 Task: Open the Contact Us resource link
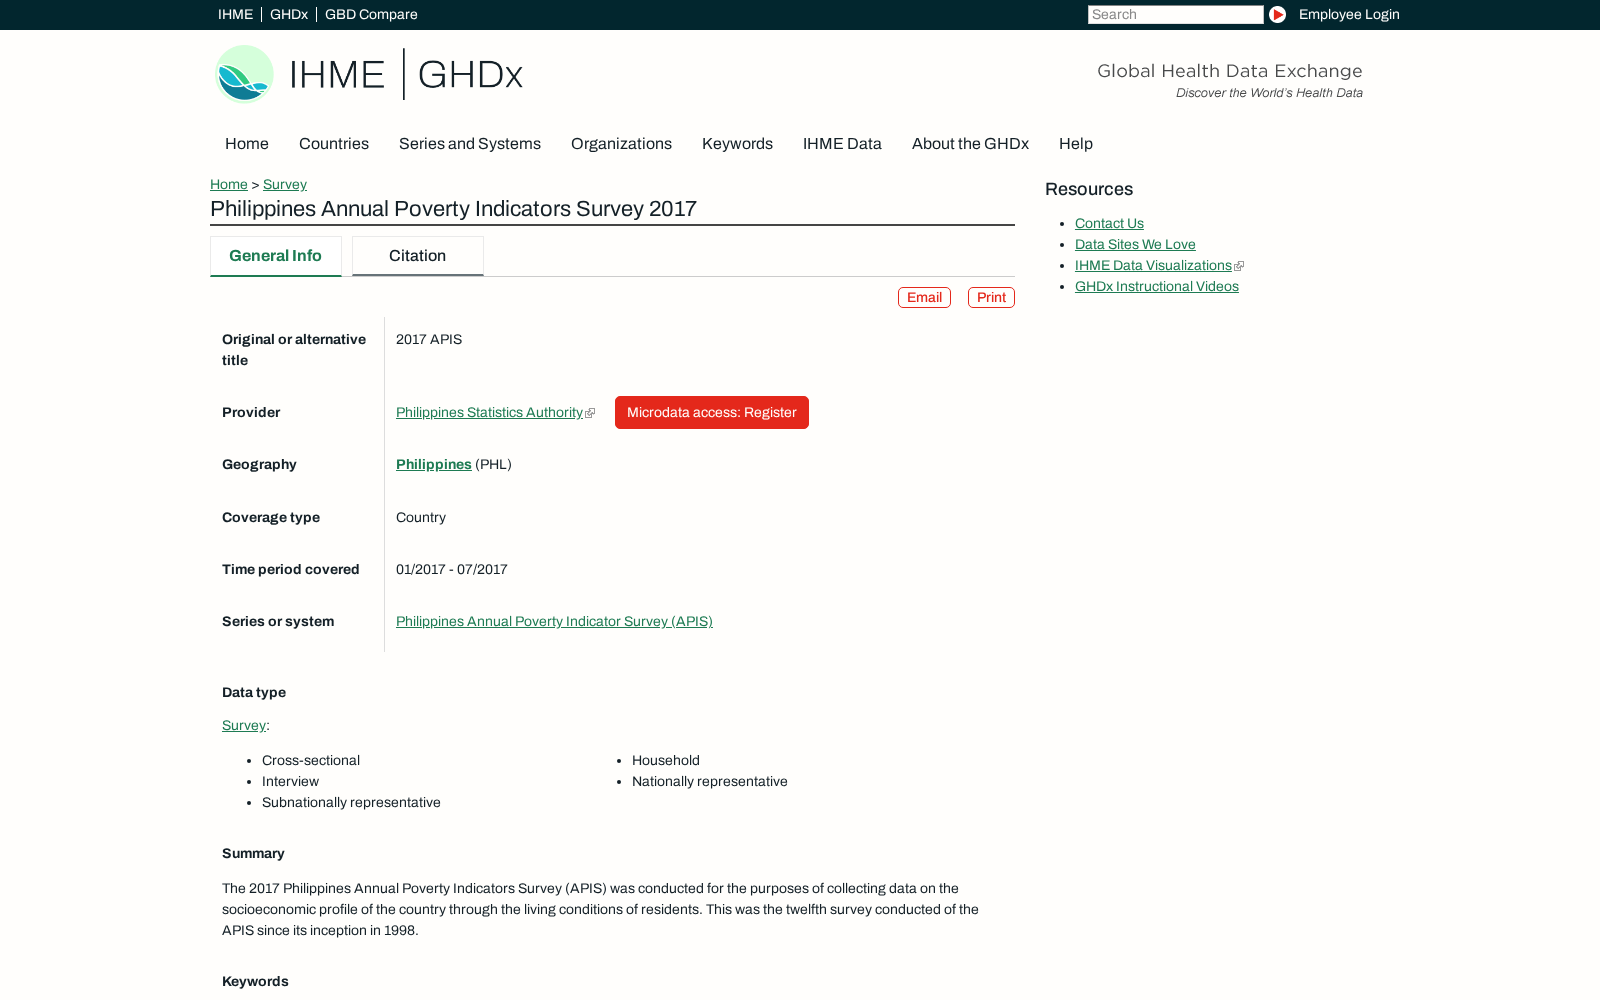1109,224
